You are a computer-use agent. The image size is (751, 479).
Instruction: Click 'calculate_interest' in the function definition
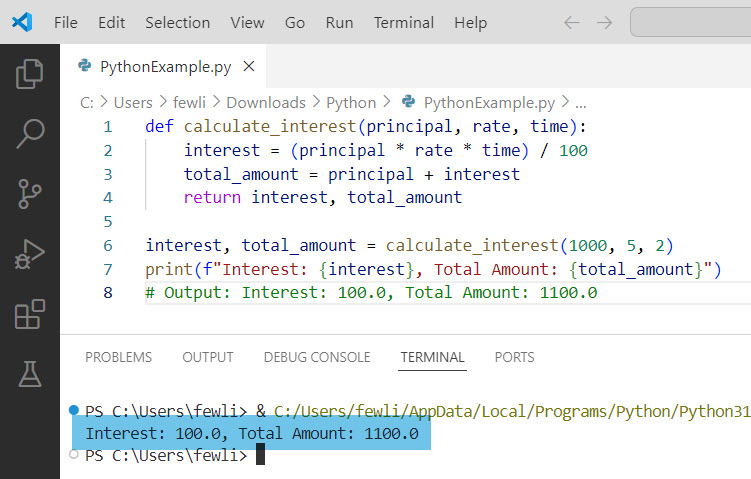pos(270,126)
